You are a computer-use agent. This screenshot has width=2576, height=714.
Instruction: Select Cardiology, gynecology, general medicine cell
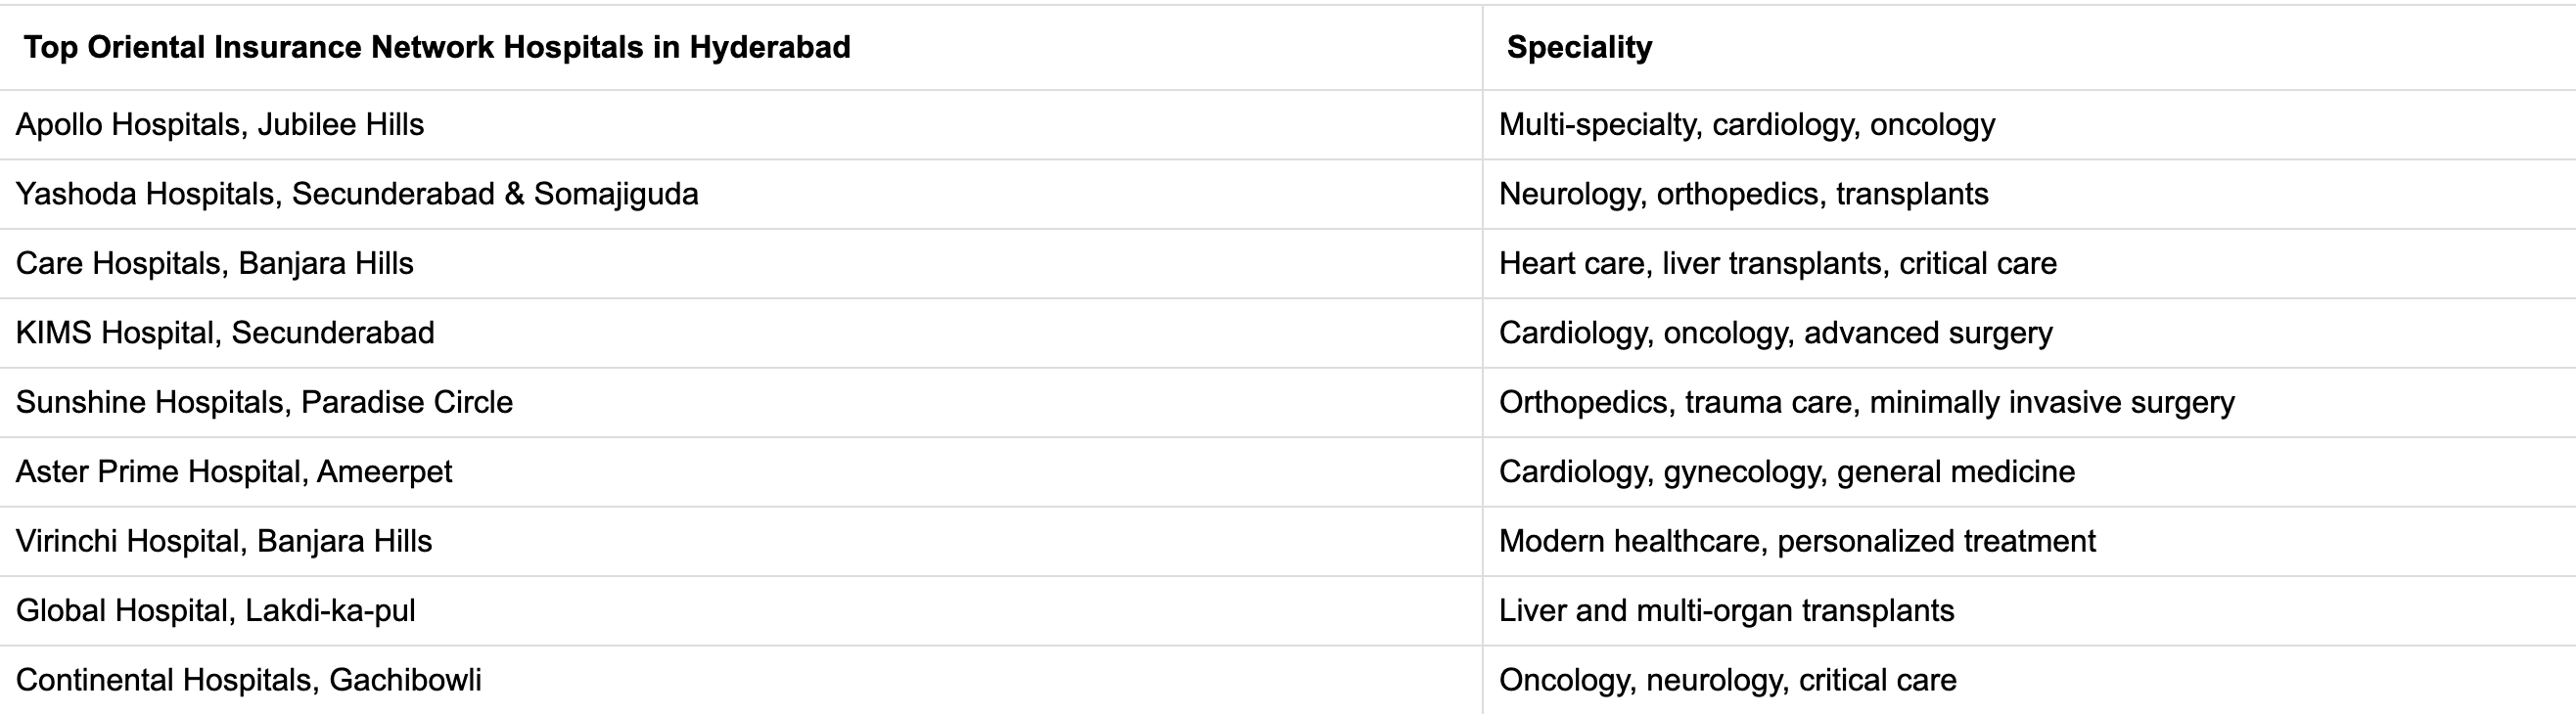[x=1787, y=472]
